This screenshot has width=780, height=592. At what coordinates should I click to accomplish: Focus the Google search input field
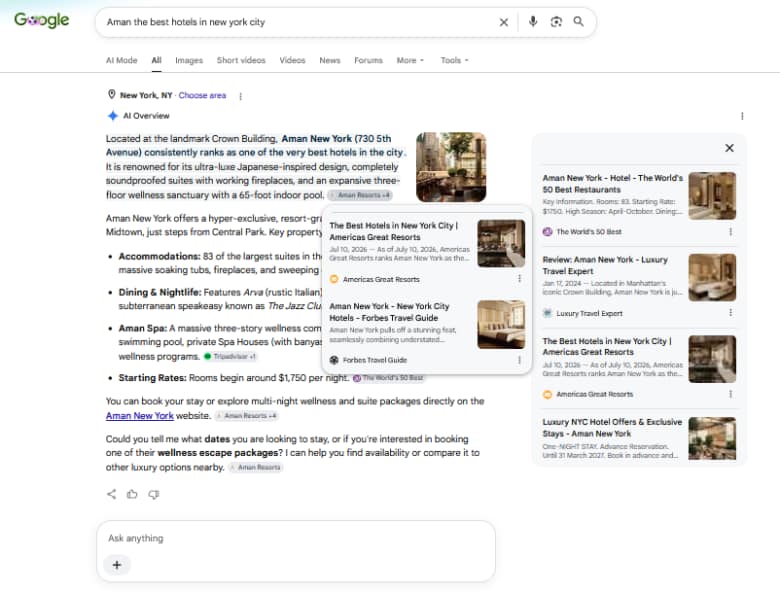[x=298, y=22]
